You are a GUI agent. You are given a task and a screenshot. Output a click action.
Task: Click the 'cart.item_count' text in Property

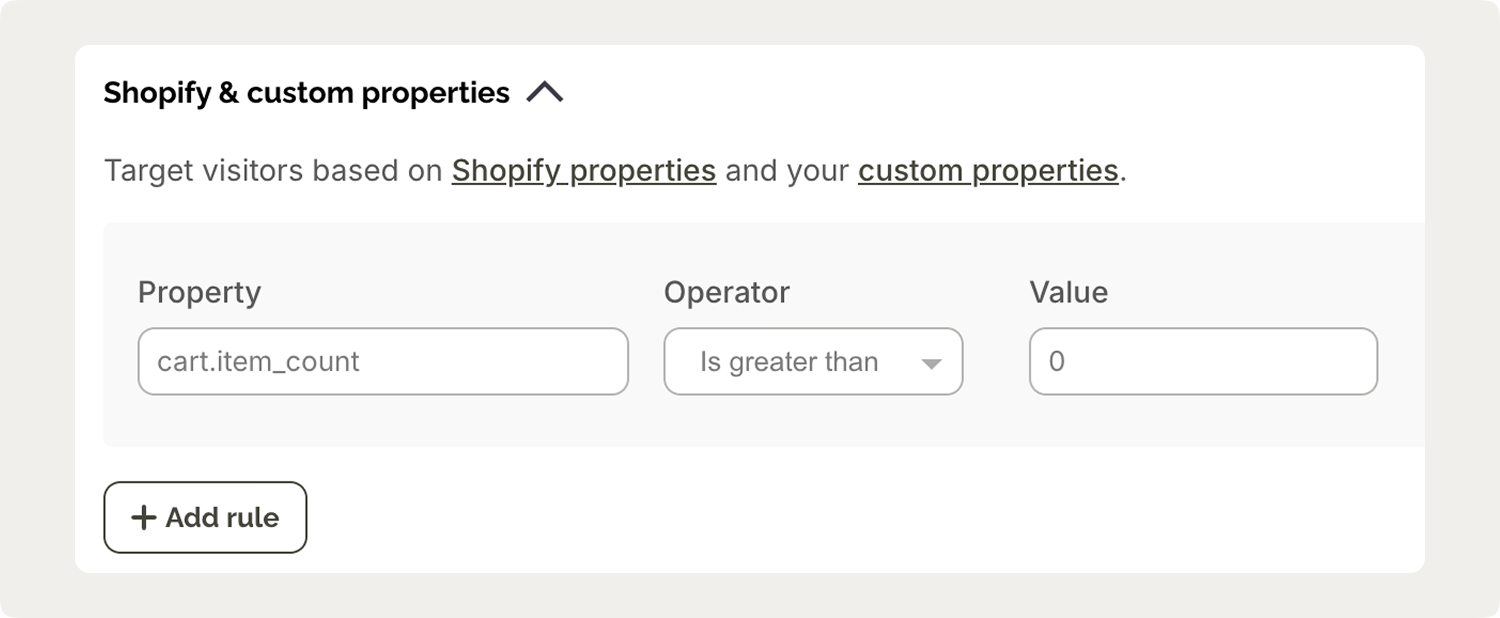(258, 362)
